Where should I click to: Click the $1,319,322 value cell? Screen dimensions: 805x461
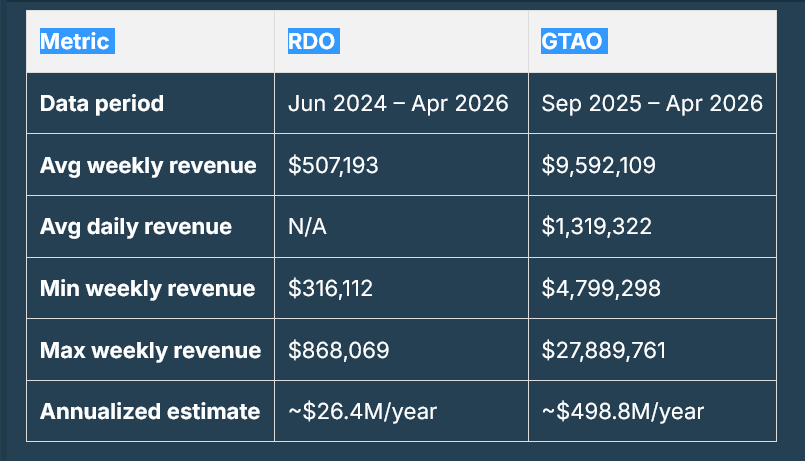(596, 227)
